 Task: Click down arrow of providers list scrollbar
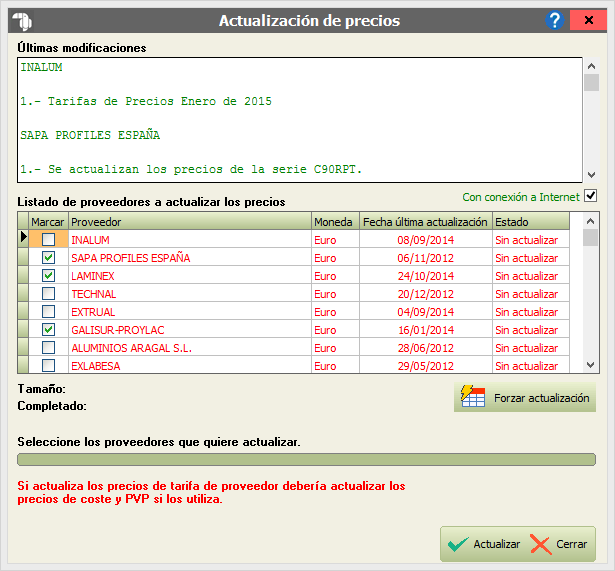coord(590,365)
